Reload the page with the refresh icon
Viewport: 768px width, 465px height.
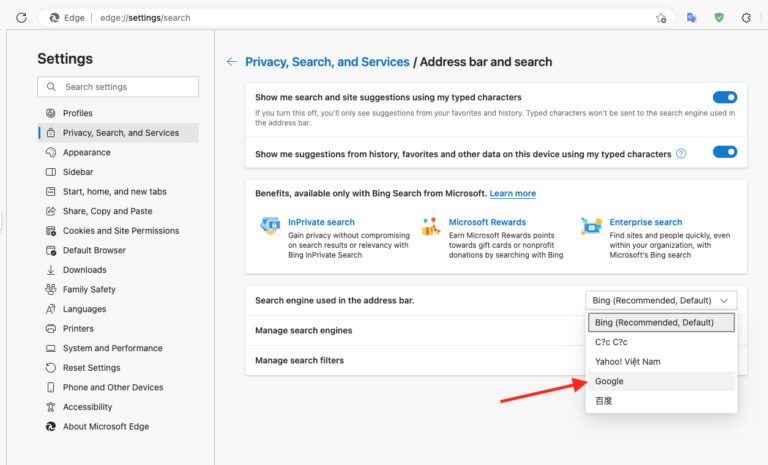pos(21,18)
